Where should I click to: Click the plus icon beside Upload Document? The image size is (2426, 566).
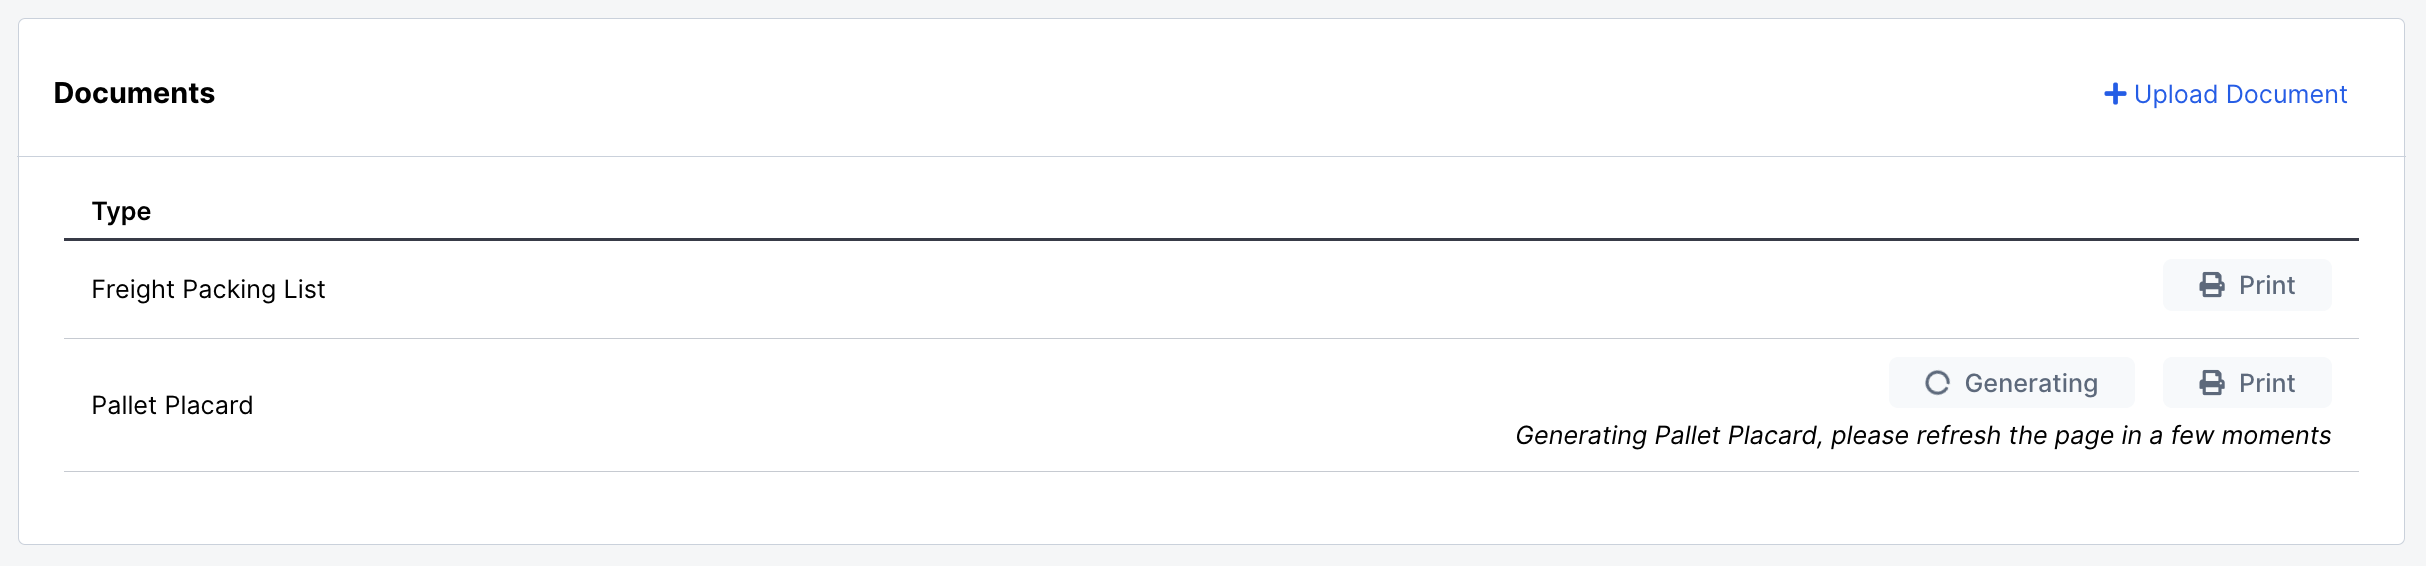tap(2114, 94)
